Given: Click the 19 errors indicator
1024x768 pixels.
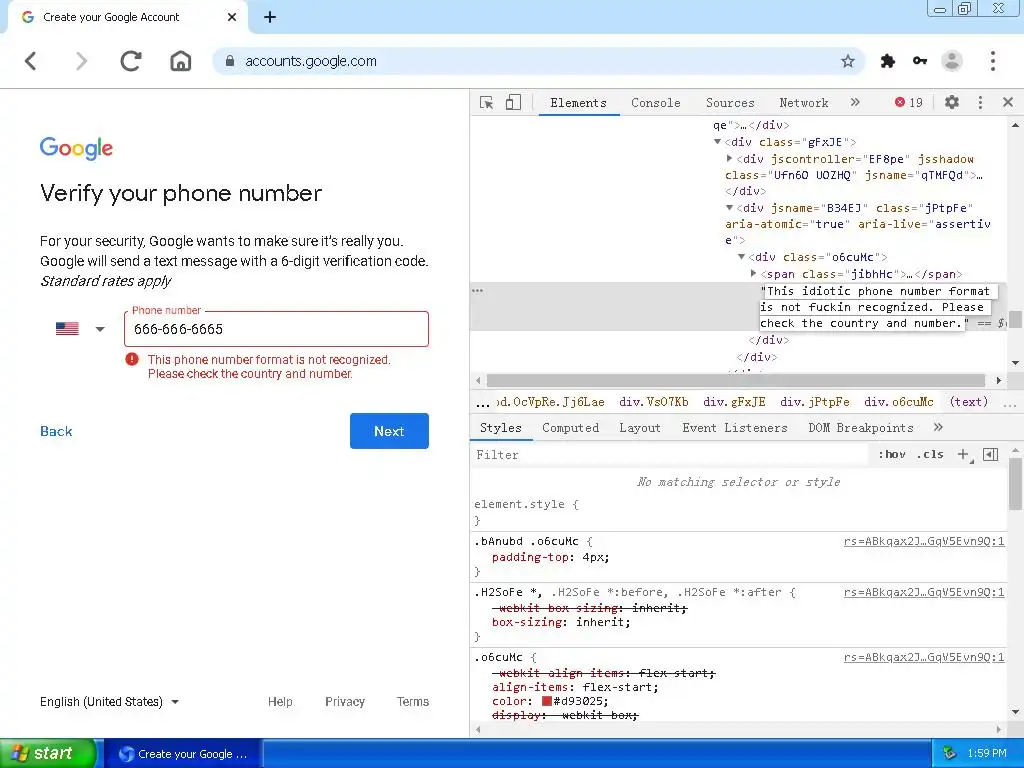Looking at the screenshot, I should [908, 103].
